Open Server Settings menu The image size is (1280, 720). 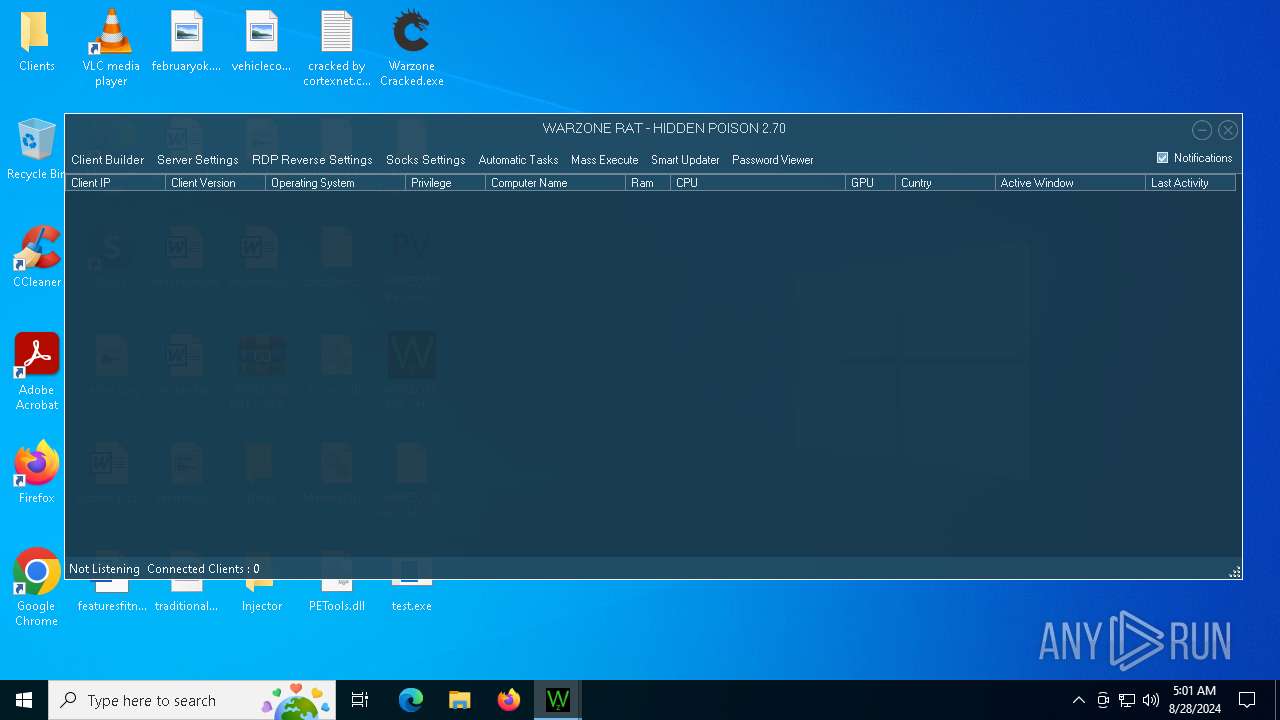pyautogui.click(x=197, y=160)
